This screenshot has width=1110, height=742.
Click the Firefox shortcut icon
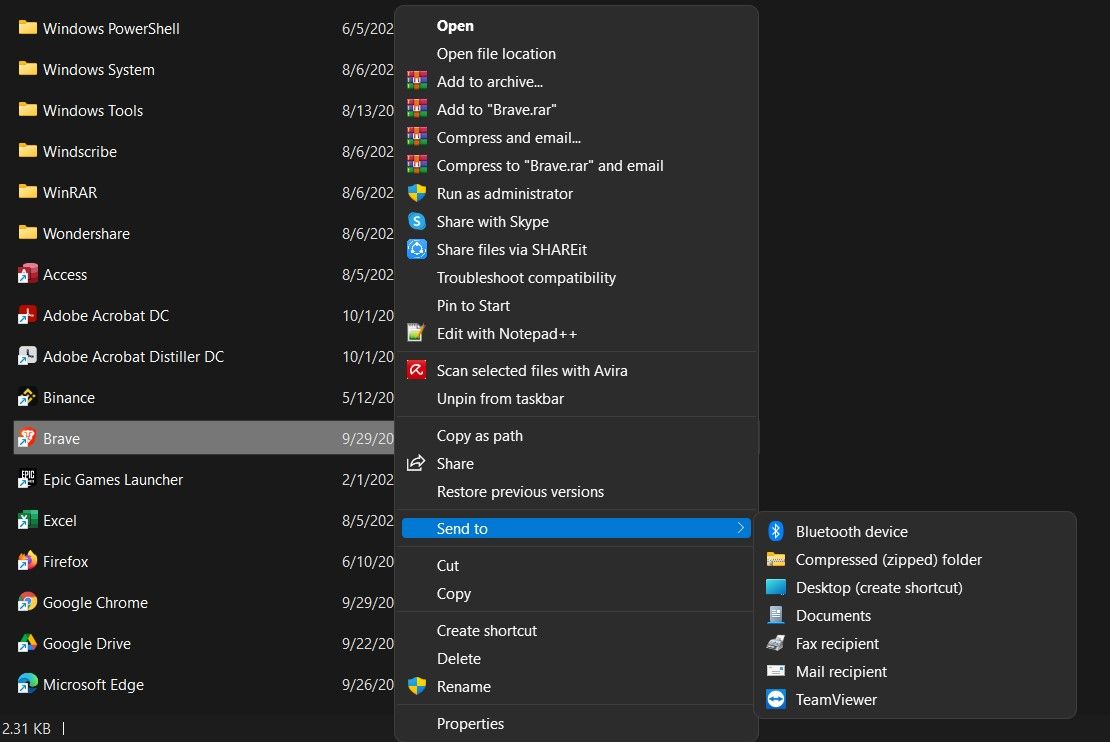point(28,562)
